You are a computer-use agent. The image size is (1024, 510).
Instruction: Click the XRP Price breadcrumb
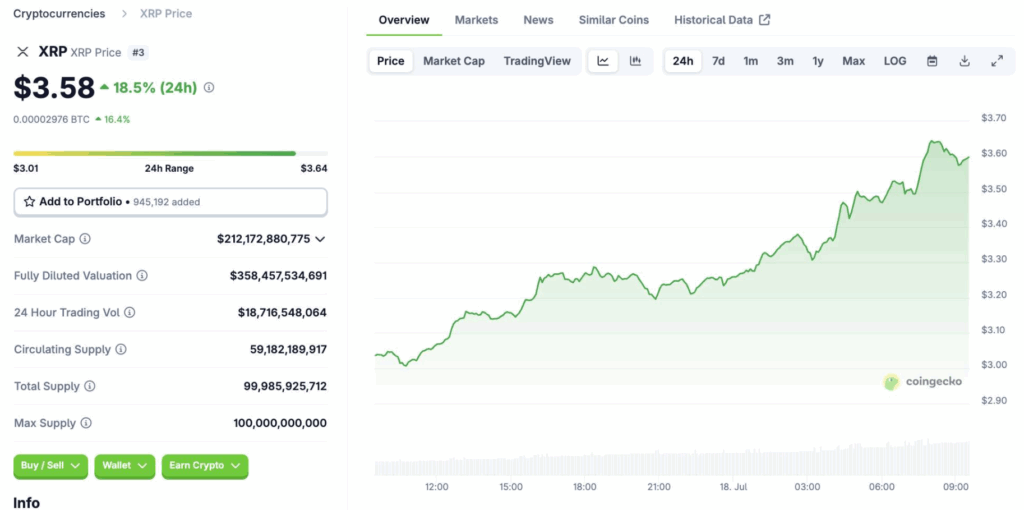point(166,14)
